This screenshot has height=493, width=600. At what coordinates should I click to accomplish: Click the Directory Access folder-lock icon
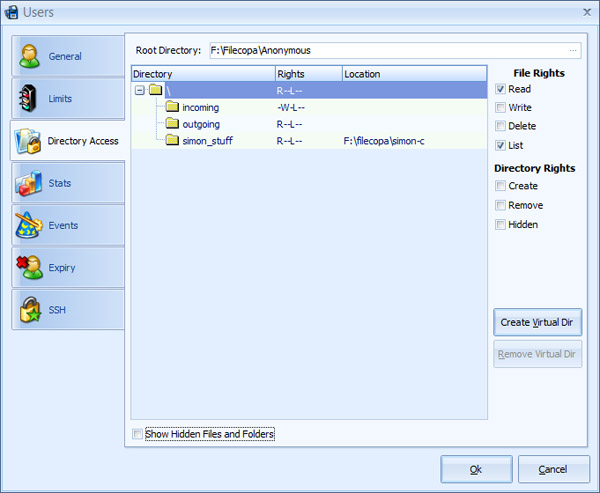[x=27, y=141]
